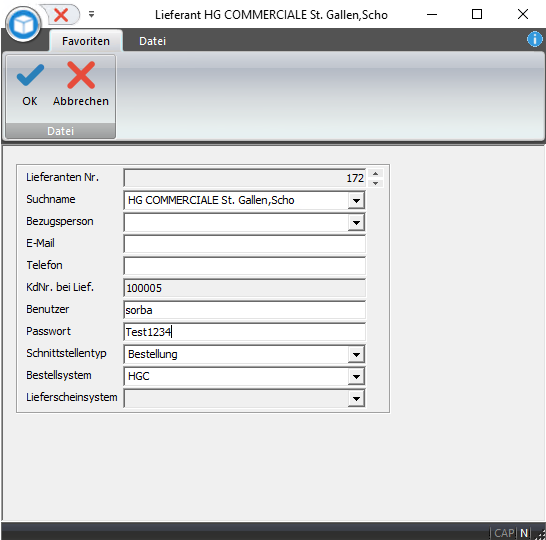Increase Lieferanten Nr. with the up arrow
The image size is (546, 540).
point(375,173)
